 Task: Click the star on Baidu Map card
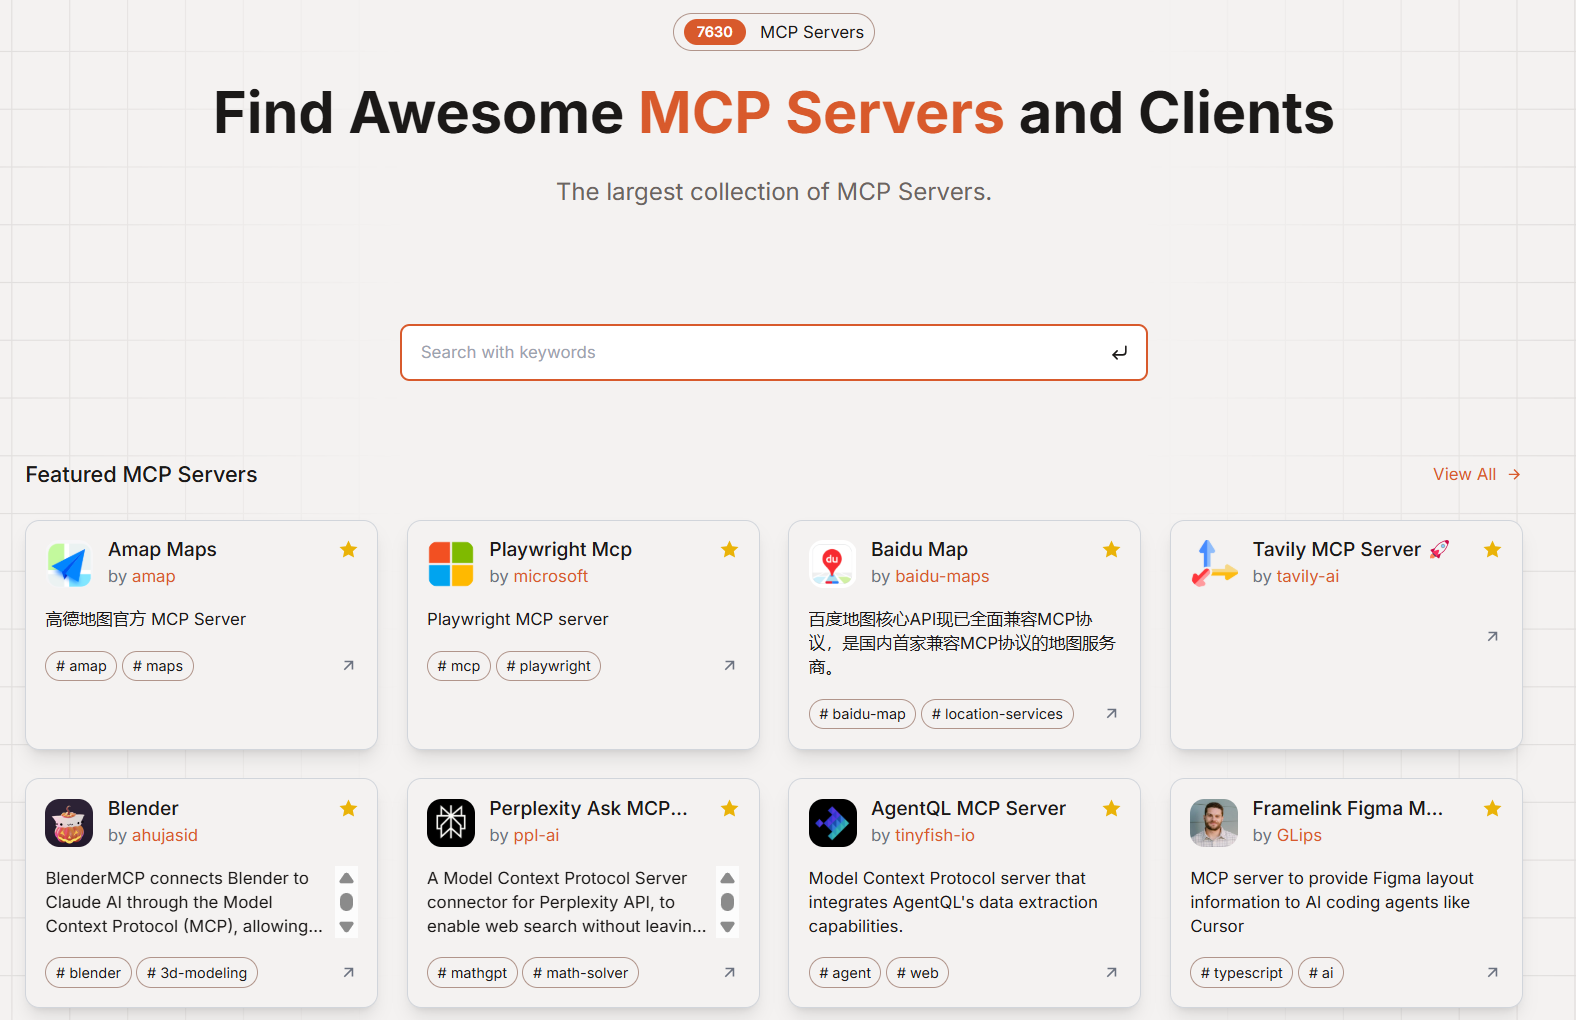(1111, 549)
